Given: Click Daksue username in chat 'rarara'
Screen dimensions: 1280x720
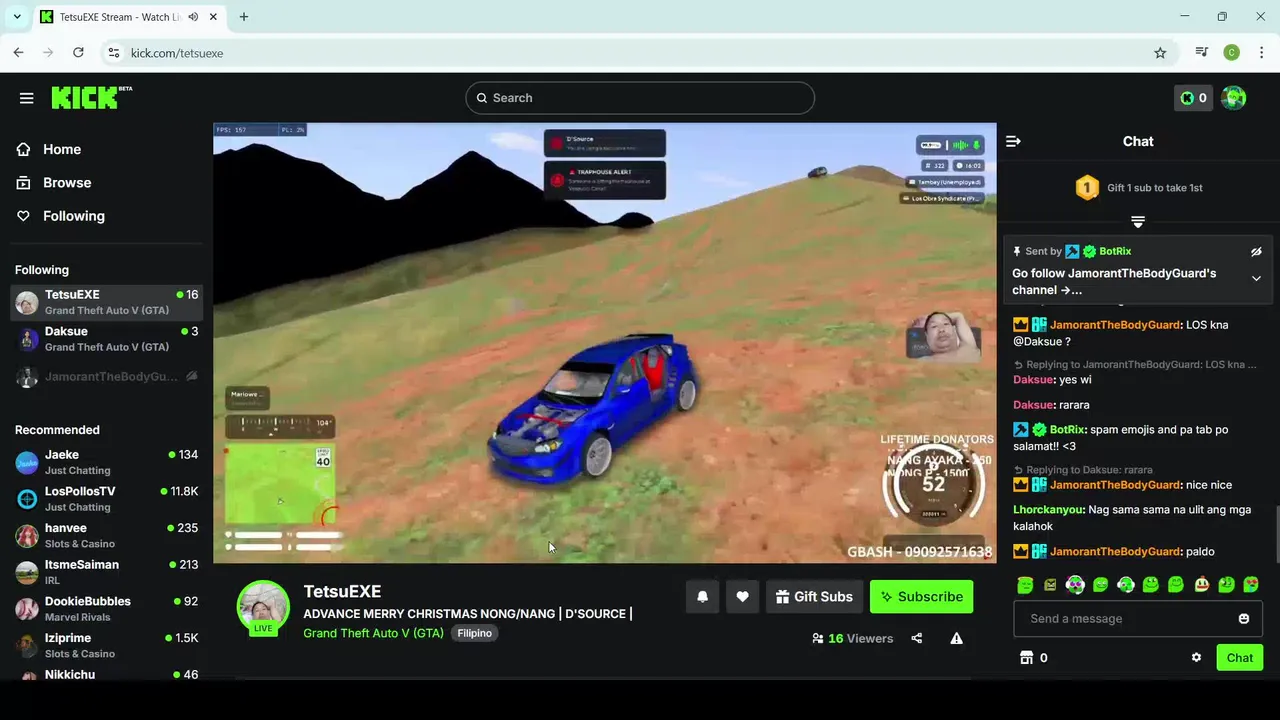Looking at the screenshot, I should pyautogui.click(x=1033, y=405).
